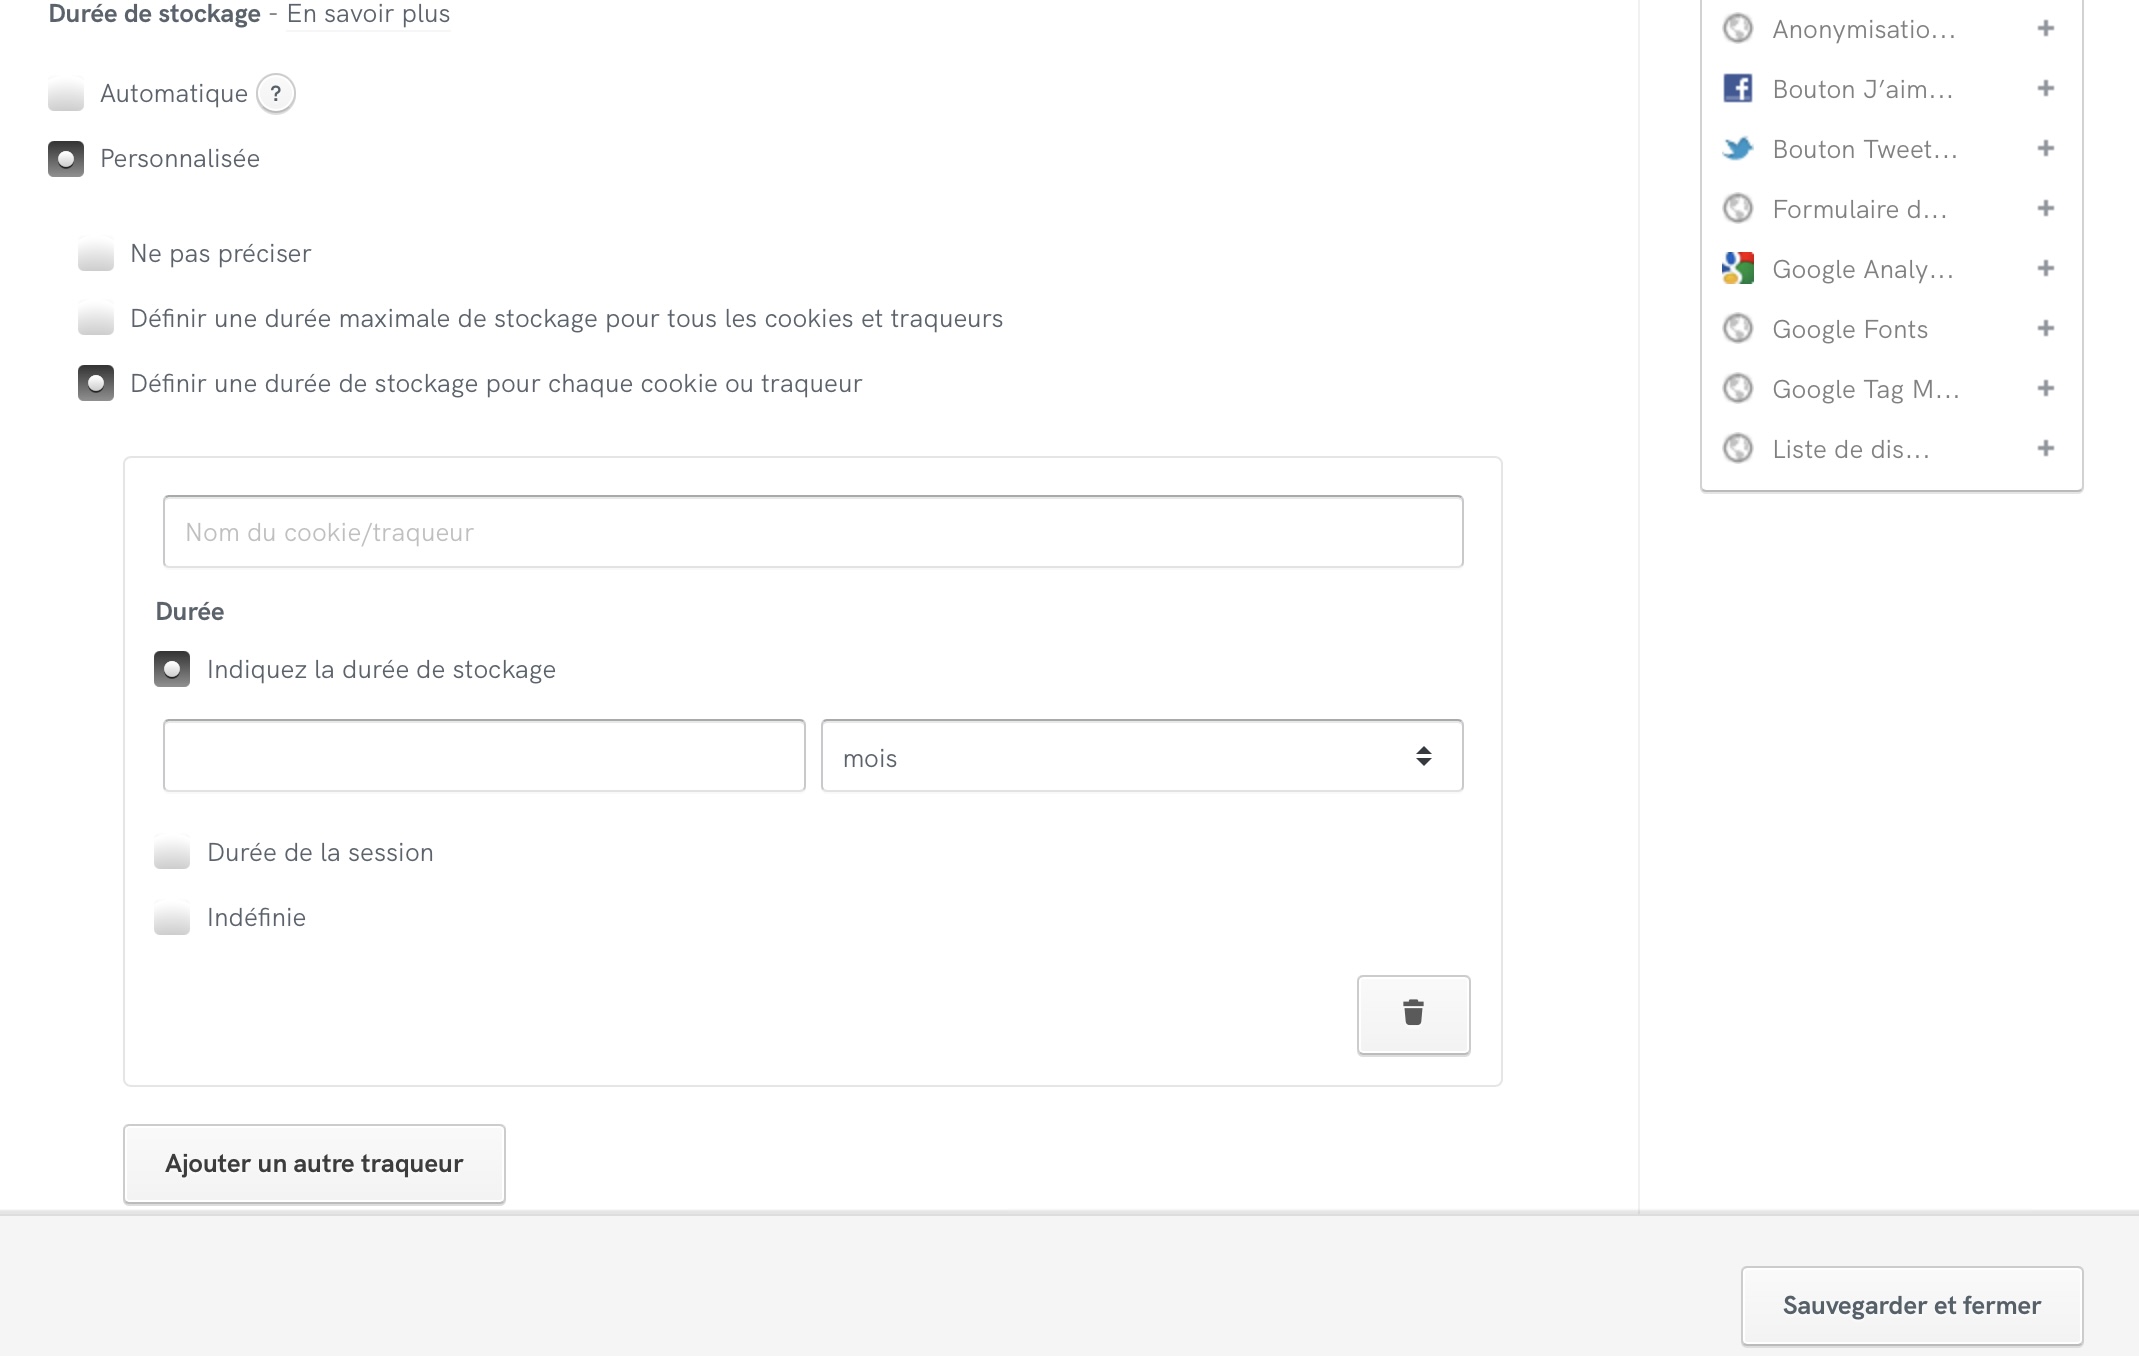Add the Google Analytics service with plus
This screenshot has height=1356, width=2139.
2045,269
